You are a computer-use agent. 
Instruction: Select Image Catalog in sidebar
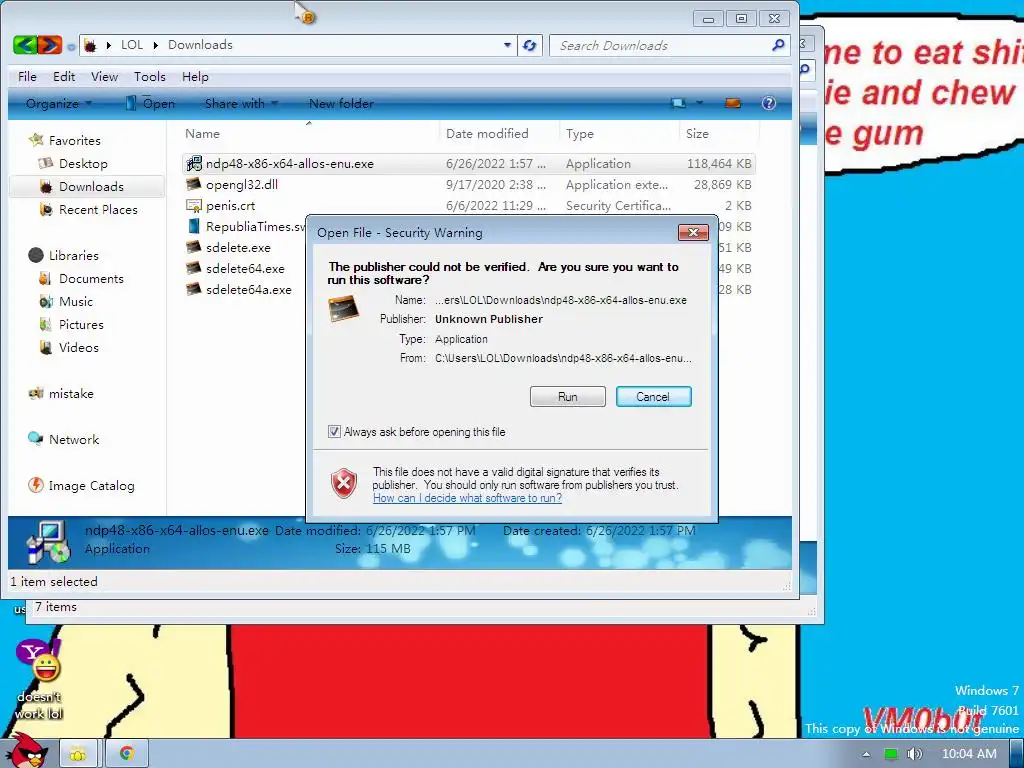(91, 485)
